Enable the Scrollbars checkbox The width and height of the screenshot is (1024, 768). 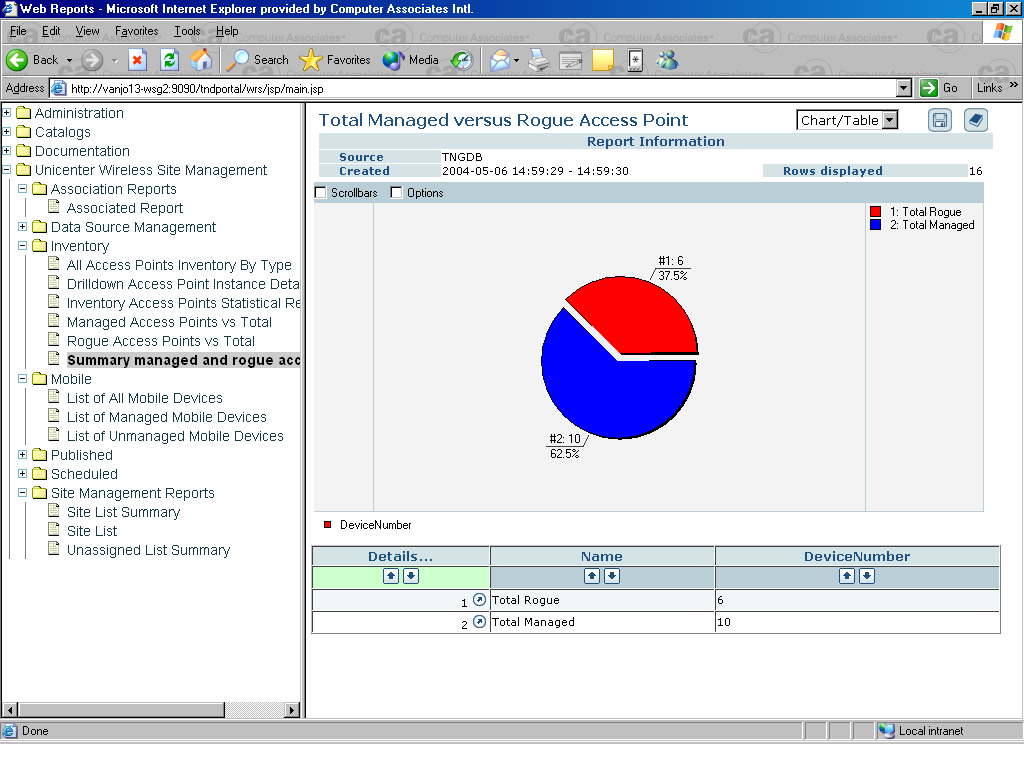click(321, 193)
